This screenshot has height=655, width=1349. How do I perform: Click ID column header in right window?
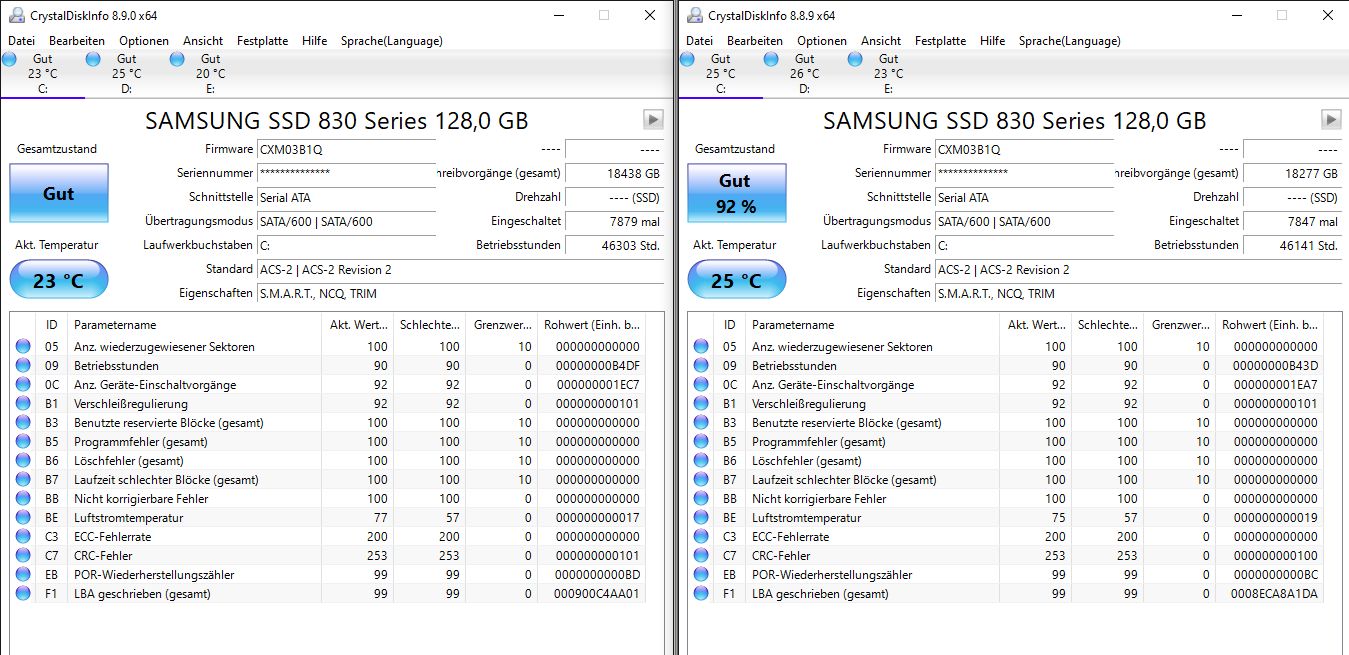[x=730, y=325]
